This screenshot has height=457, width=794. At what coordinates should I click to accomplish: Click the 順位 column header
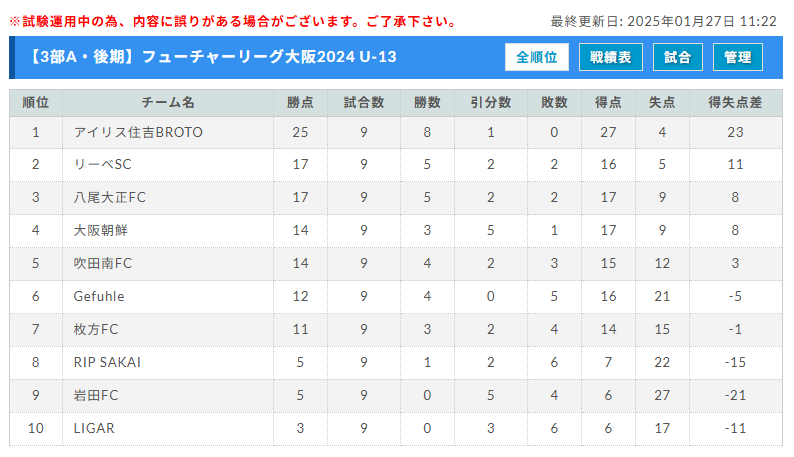(36, 103)
